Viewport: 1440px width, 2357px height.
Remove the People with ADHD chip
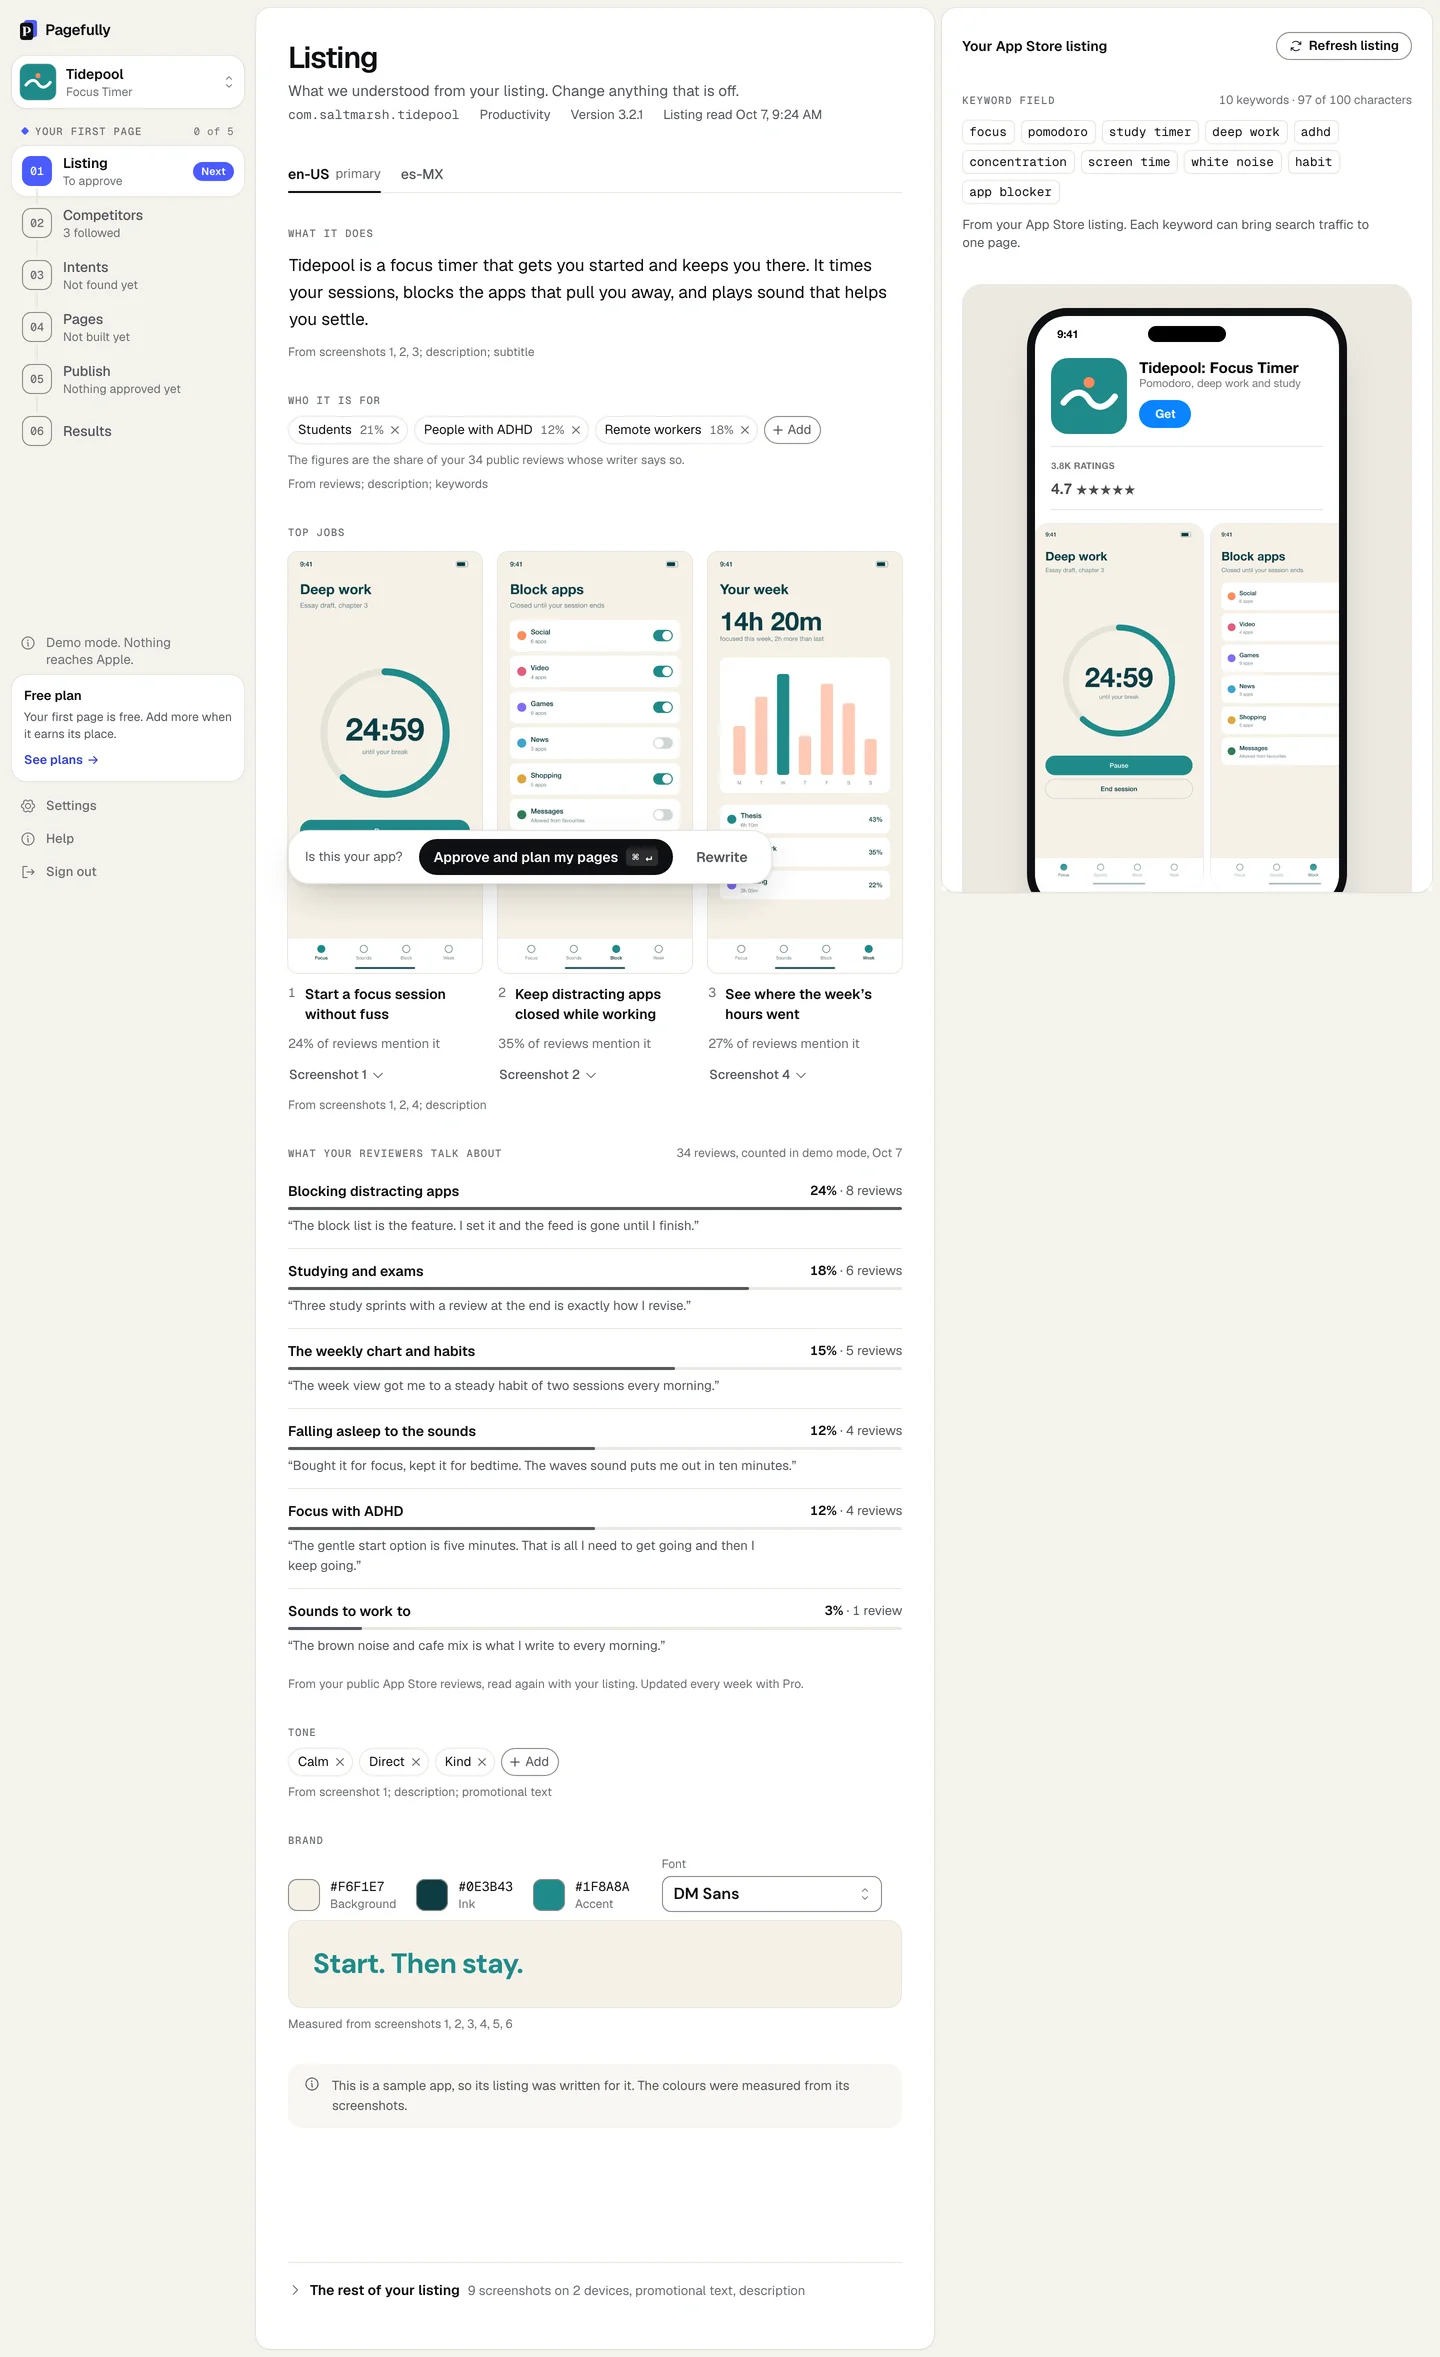[576, 430]
